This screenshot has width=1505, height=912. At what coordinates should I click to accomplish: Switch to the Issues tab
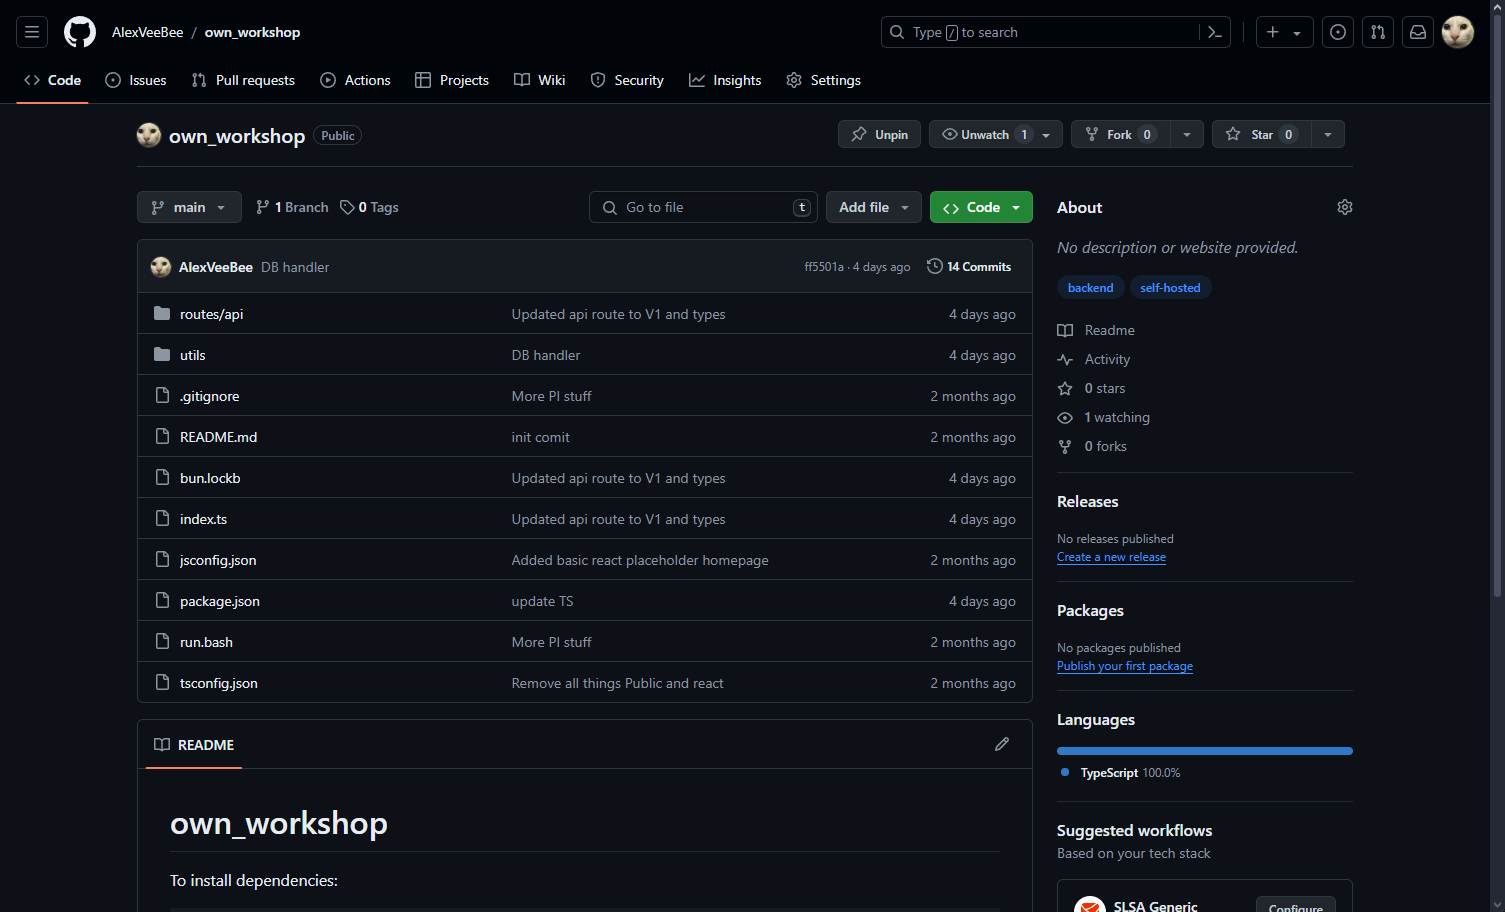pyautogui.click(x=136, y=80)
